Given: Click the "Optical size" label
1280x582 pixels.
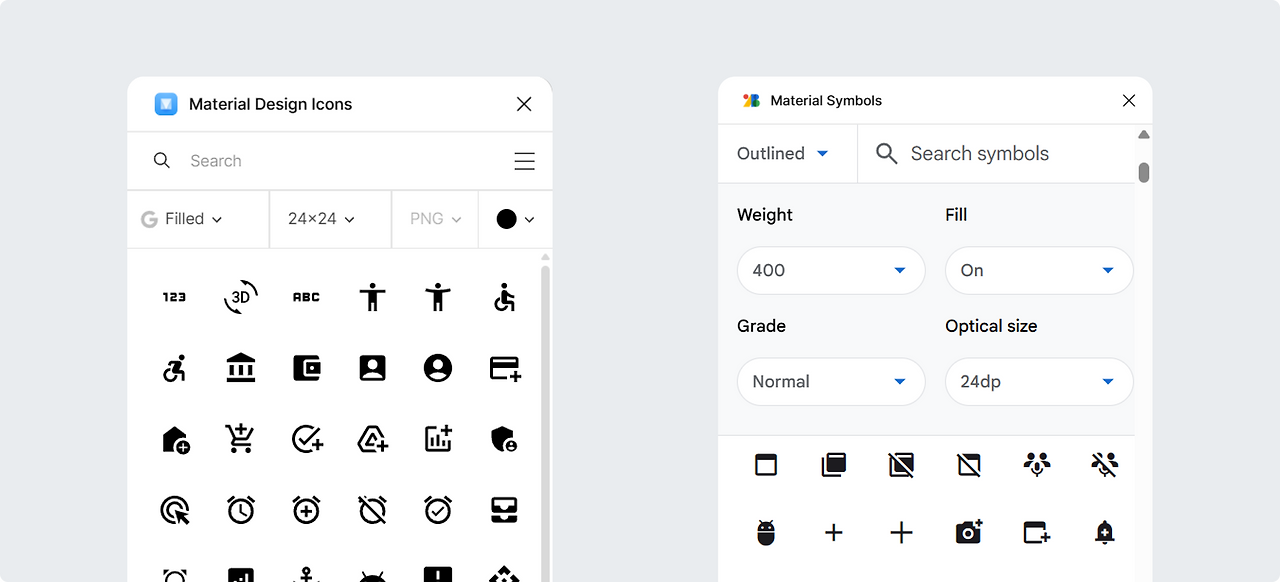Looking at the screenshot, I should tap(991, 326).
